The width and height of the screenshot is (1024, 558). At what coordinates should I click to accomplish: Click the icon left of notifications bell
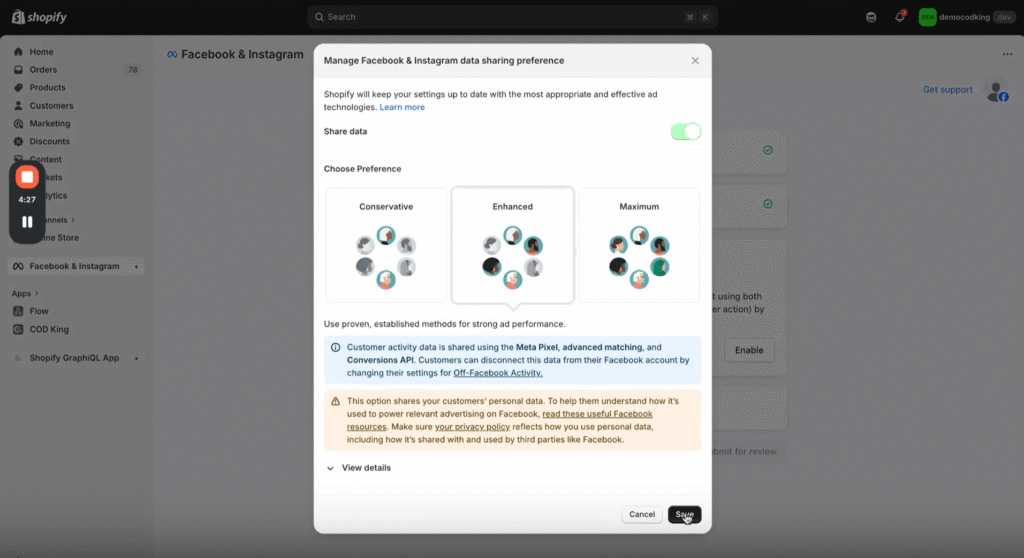pos(871,17)
